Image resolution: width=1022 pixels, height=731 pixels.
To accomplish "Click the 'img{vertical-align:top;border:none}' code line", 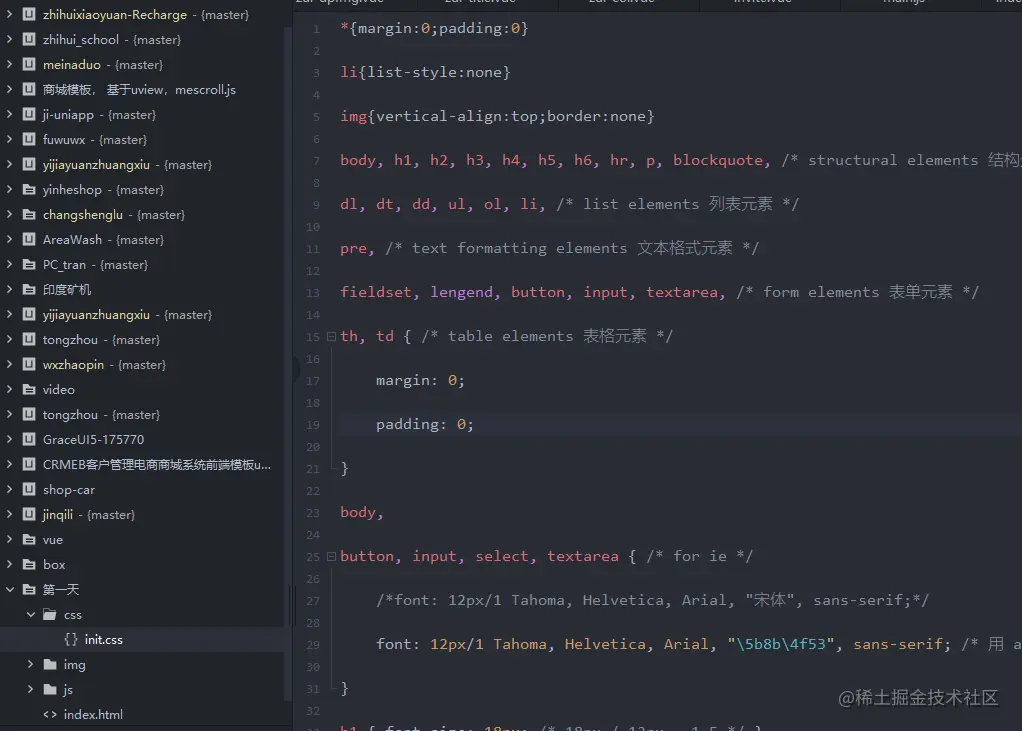I will click(x=497, y=116).
